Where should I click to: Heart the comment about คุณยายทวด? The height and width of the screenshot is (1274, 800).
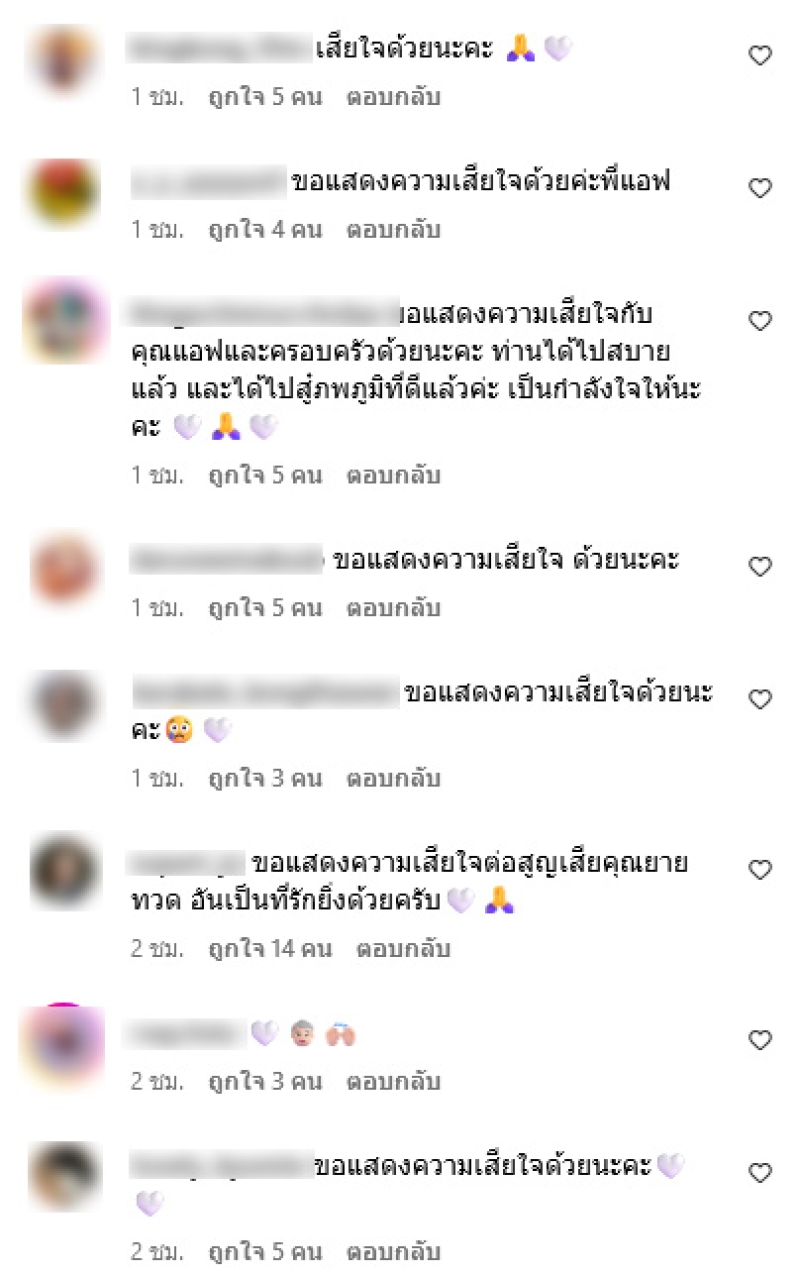[761, 870]
